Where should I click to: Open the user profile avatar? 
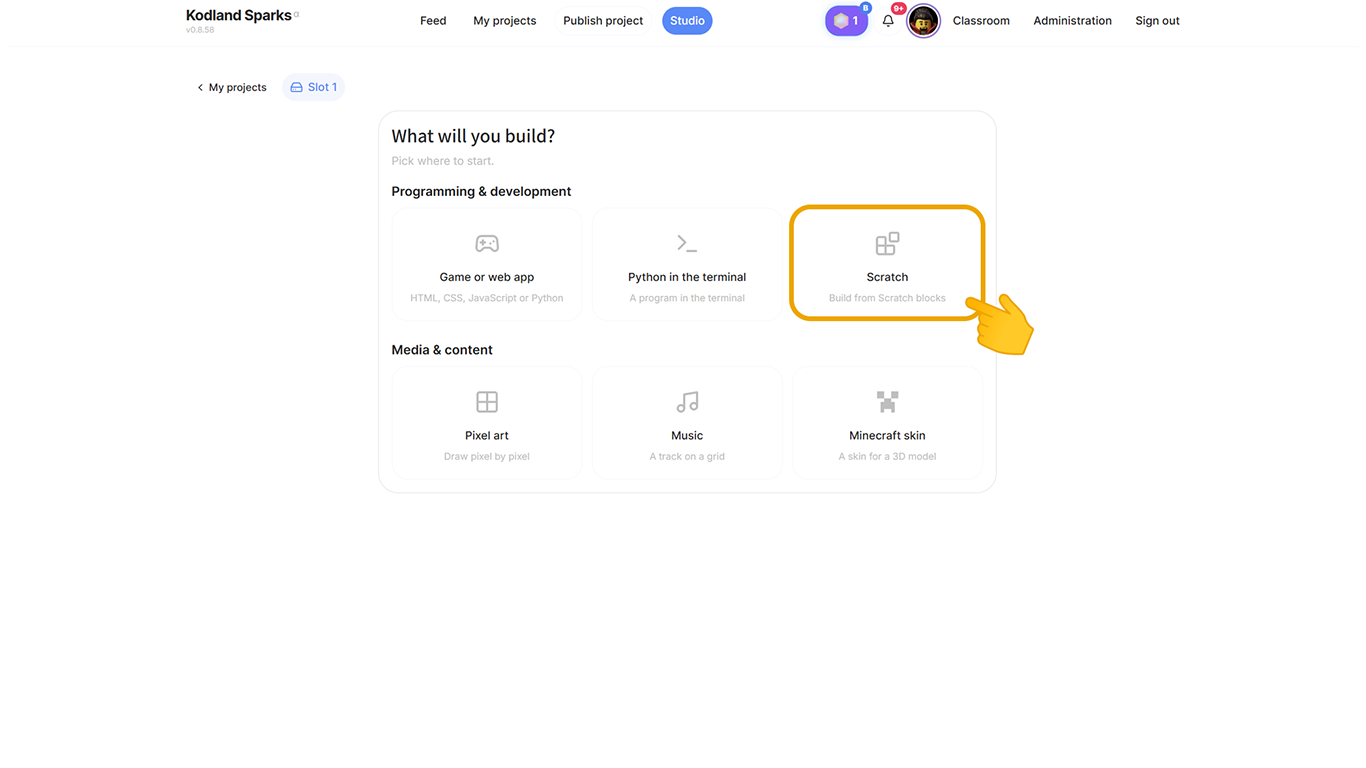(x=923, y=21)
